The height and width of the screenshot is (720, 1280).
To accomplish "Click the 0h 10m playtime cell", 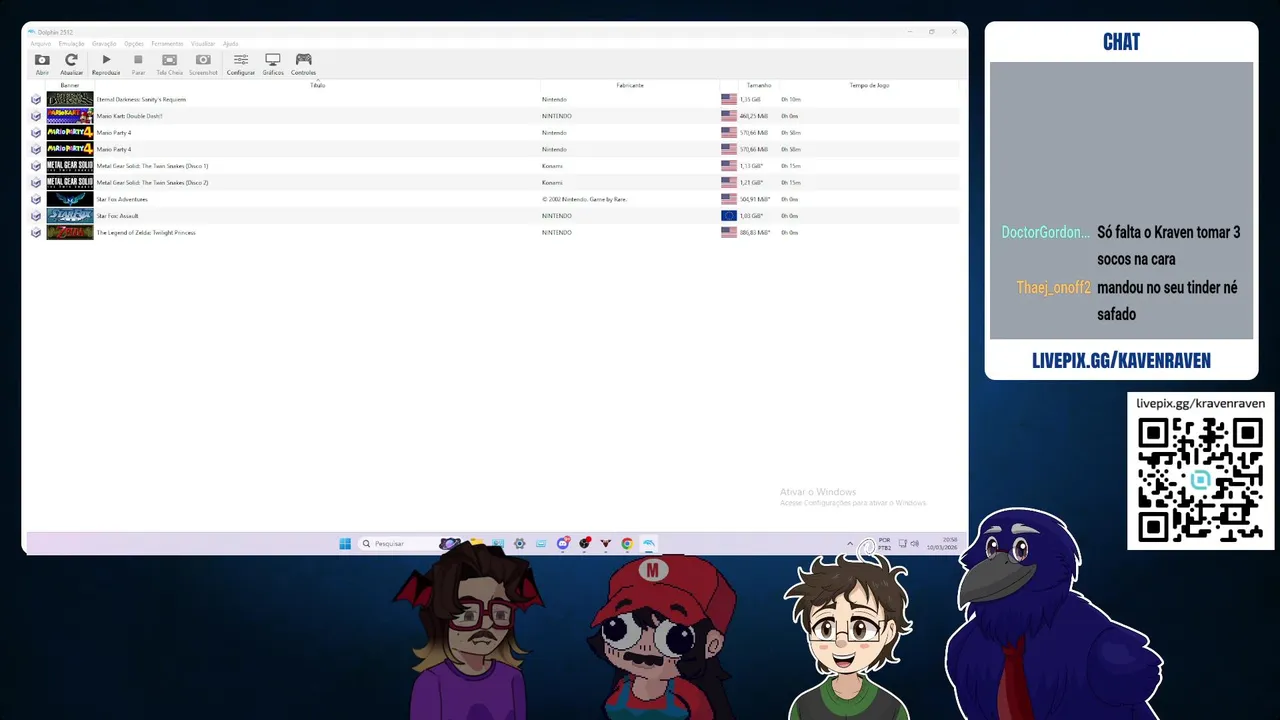I will [x=790, y=100].
